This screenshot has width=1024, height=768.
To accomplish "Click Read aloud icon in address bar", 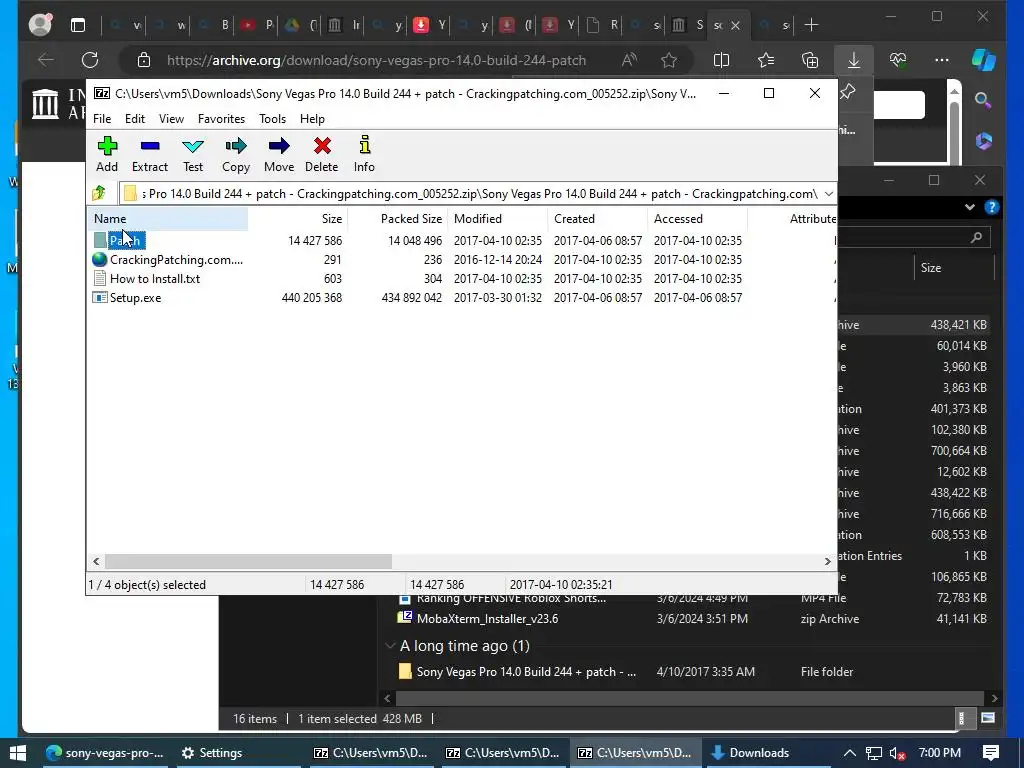I will pos(629,60).
